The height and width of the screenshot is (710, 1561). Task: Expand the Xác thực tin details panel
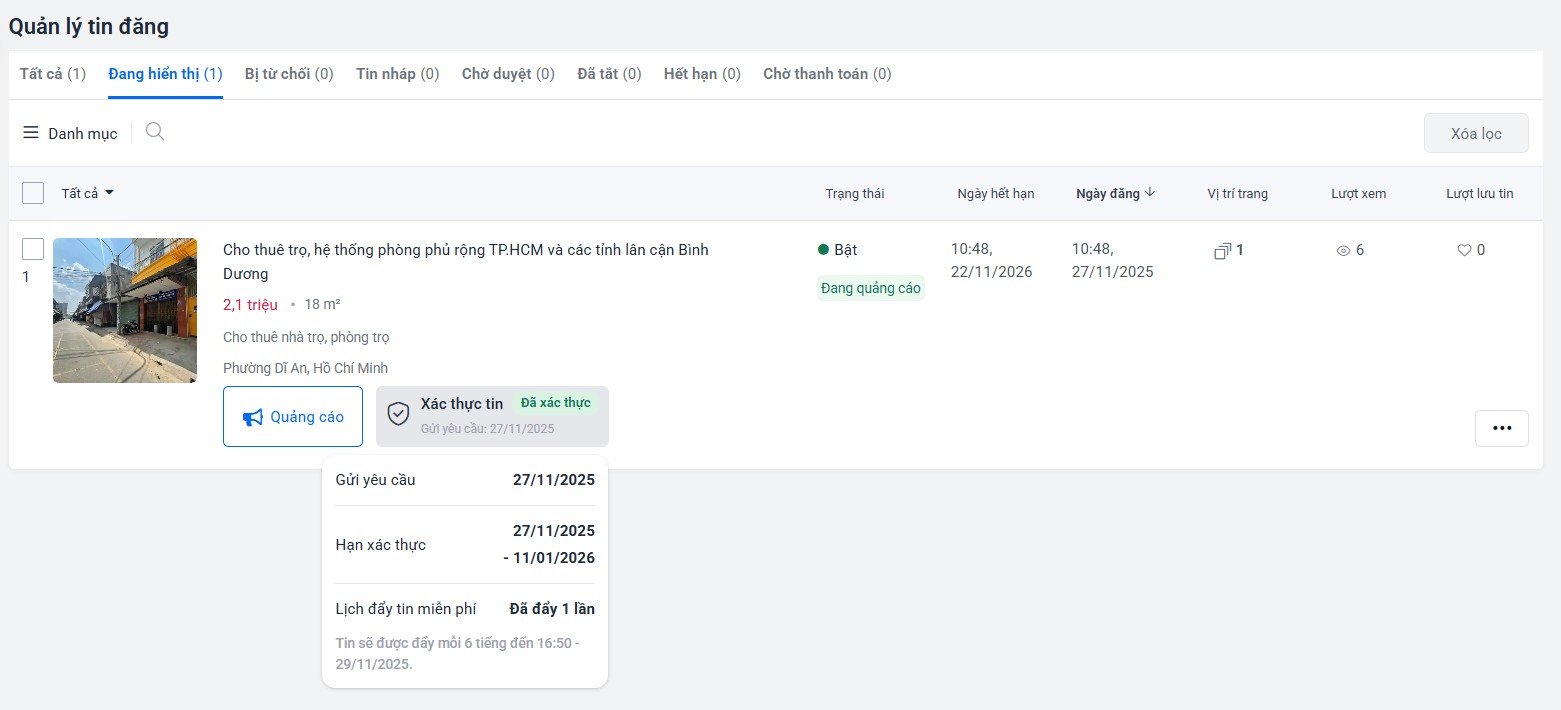click(x=492, y=416)
